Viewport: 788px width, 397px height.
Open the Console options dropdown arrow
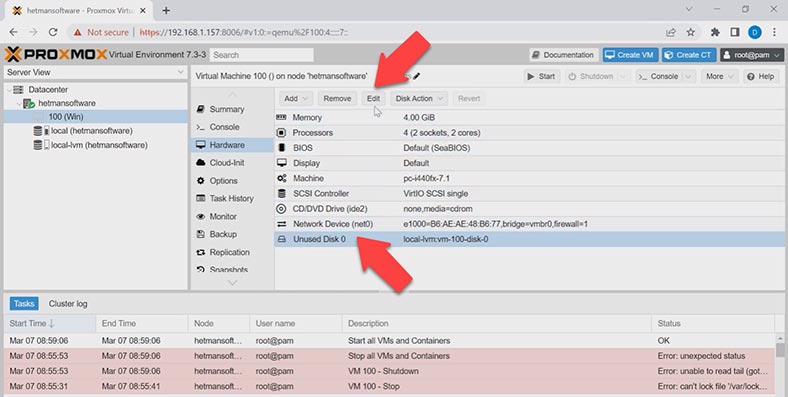pyautogui.click(x=688, y=76)
